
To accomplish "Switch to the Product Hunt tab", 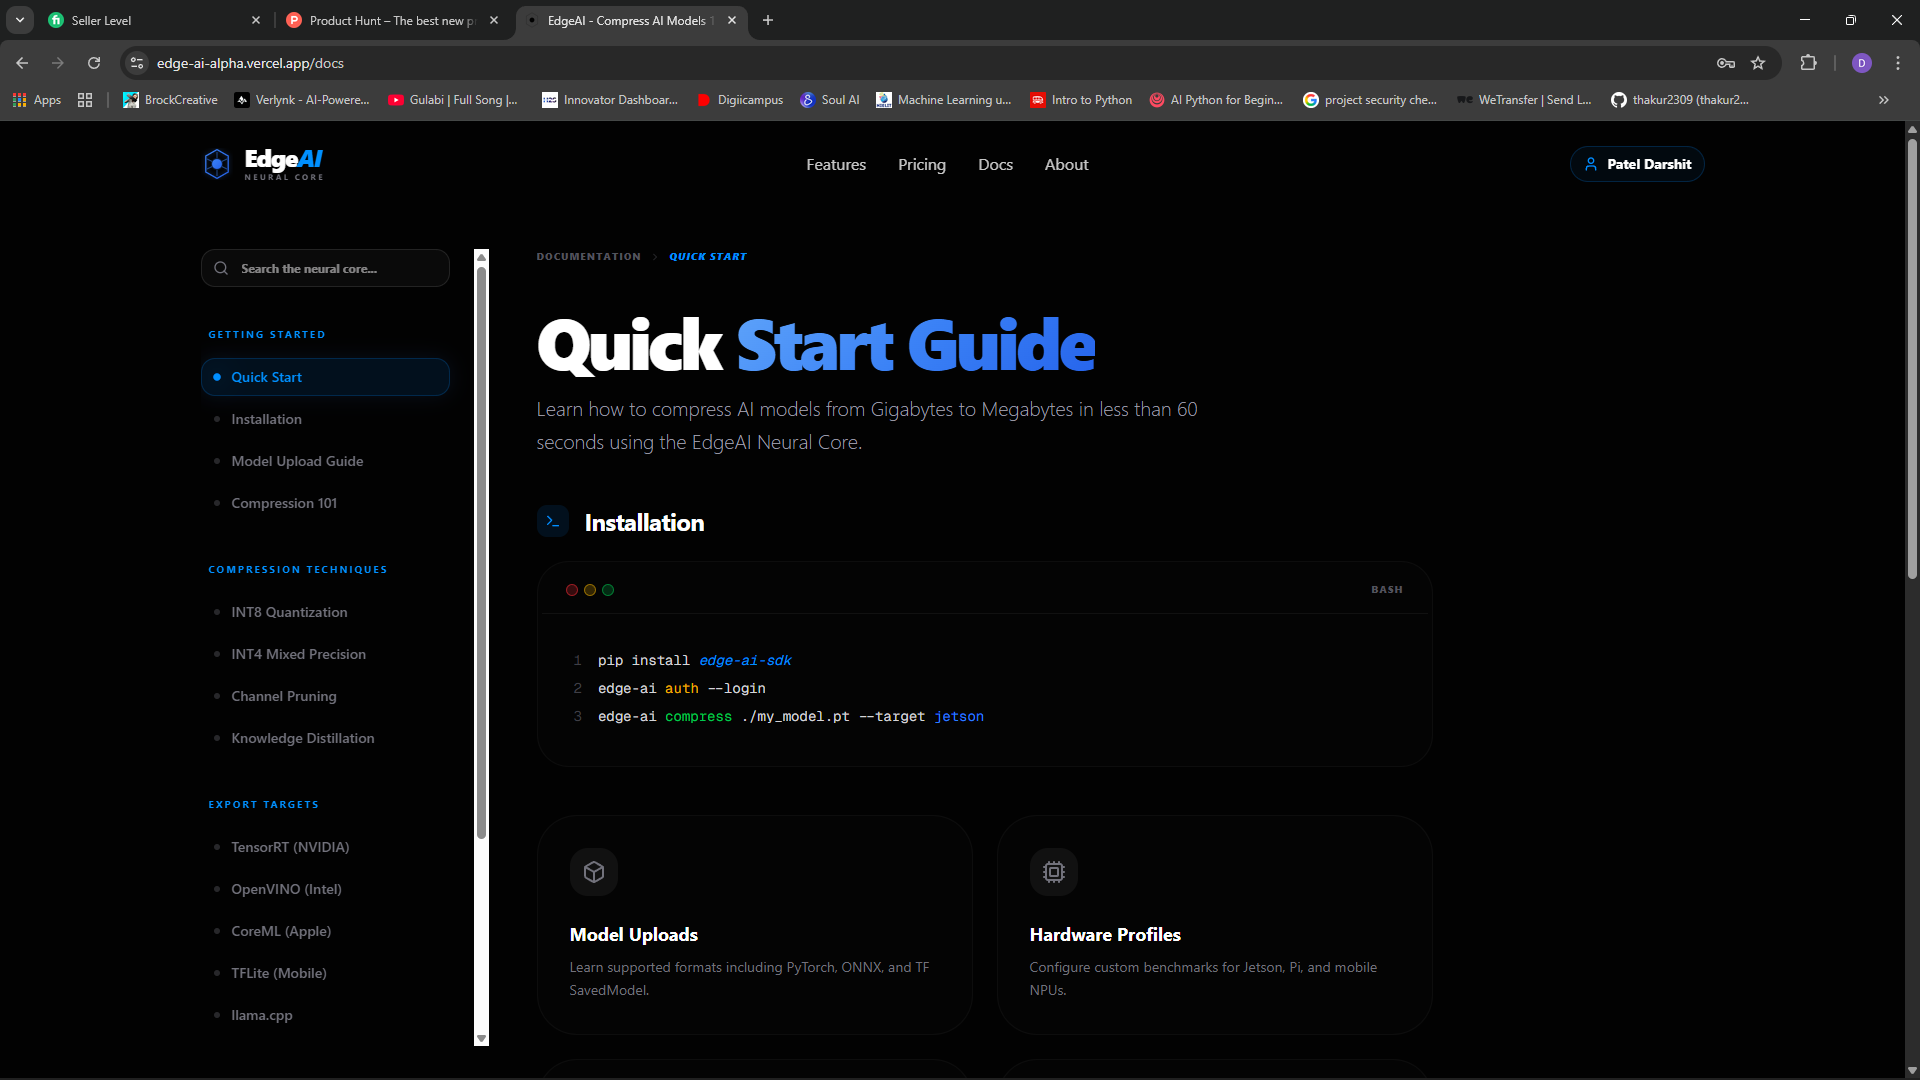I will [392, 20].
